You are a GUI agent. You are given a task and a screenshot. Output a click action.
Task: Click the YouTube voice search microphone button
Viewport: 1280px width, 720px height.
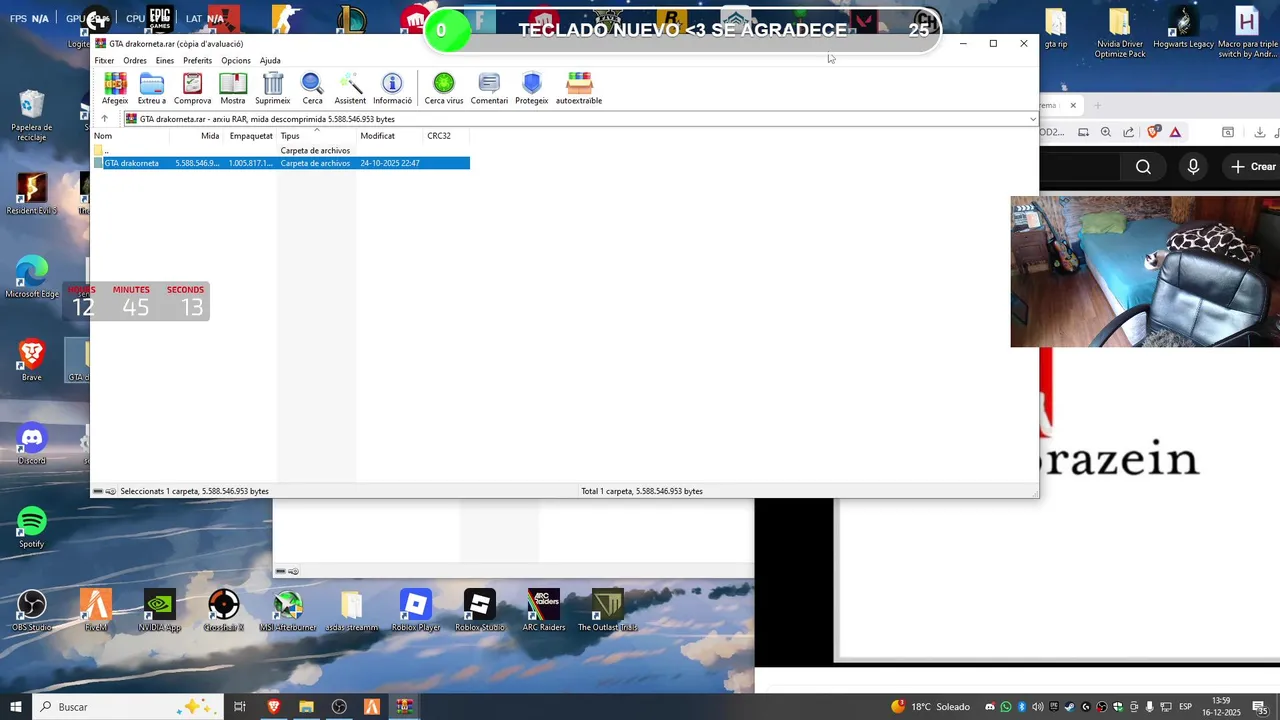1193,167
